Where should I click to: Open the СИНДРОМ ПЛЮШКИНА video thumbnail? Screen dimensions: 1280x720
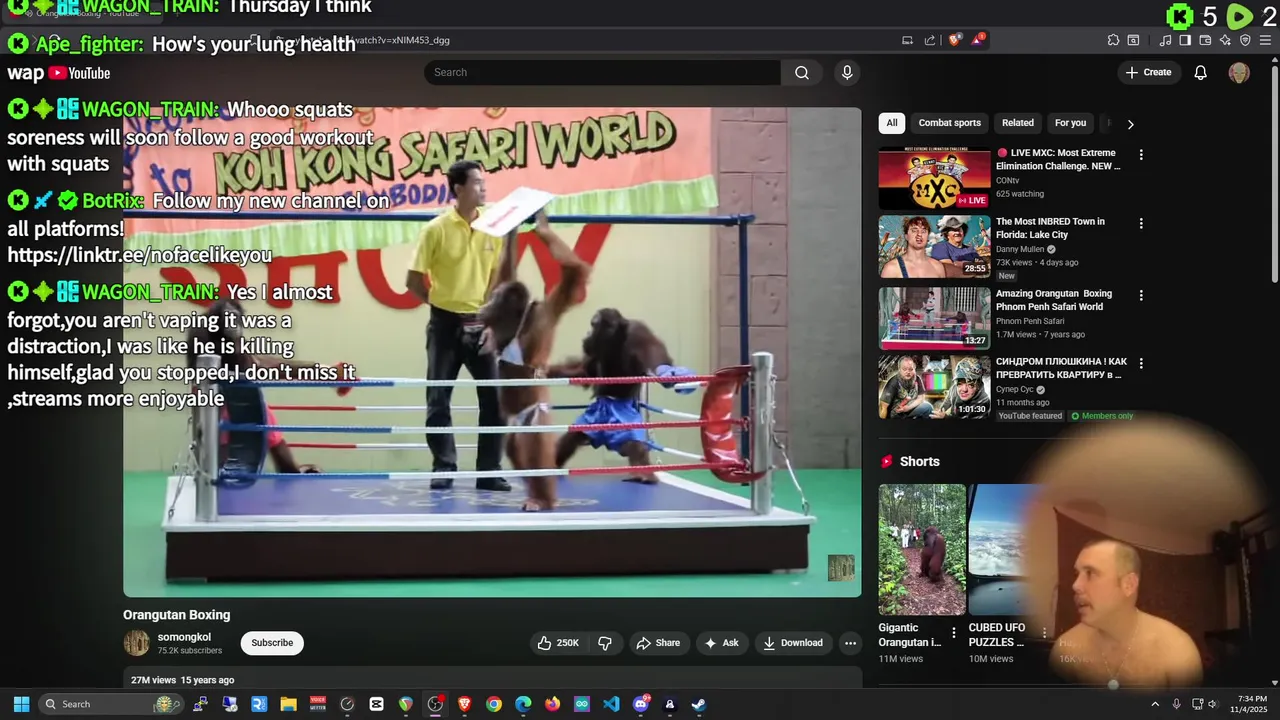[934, 387]
